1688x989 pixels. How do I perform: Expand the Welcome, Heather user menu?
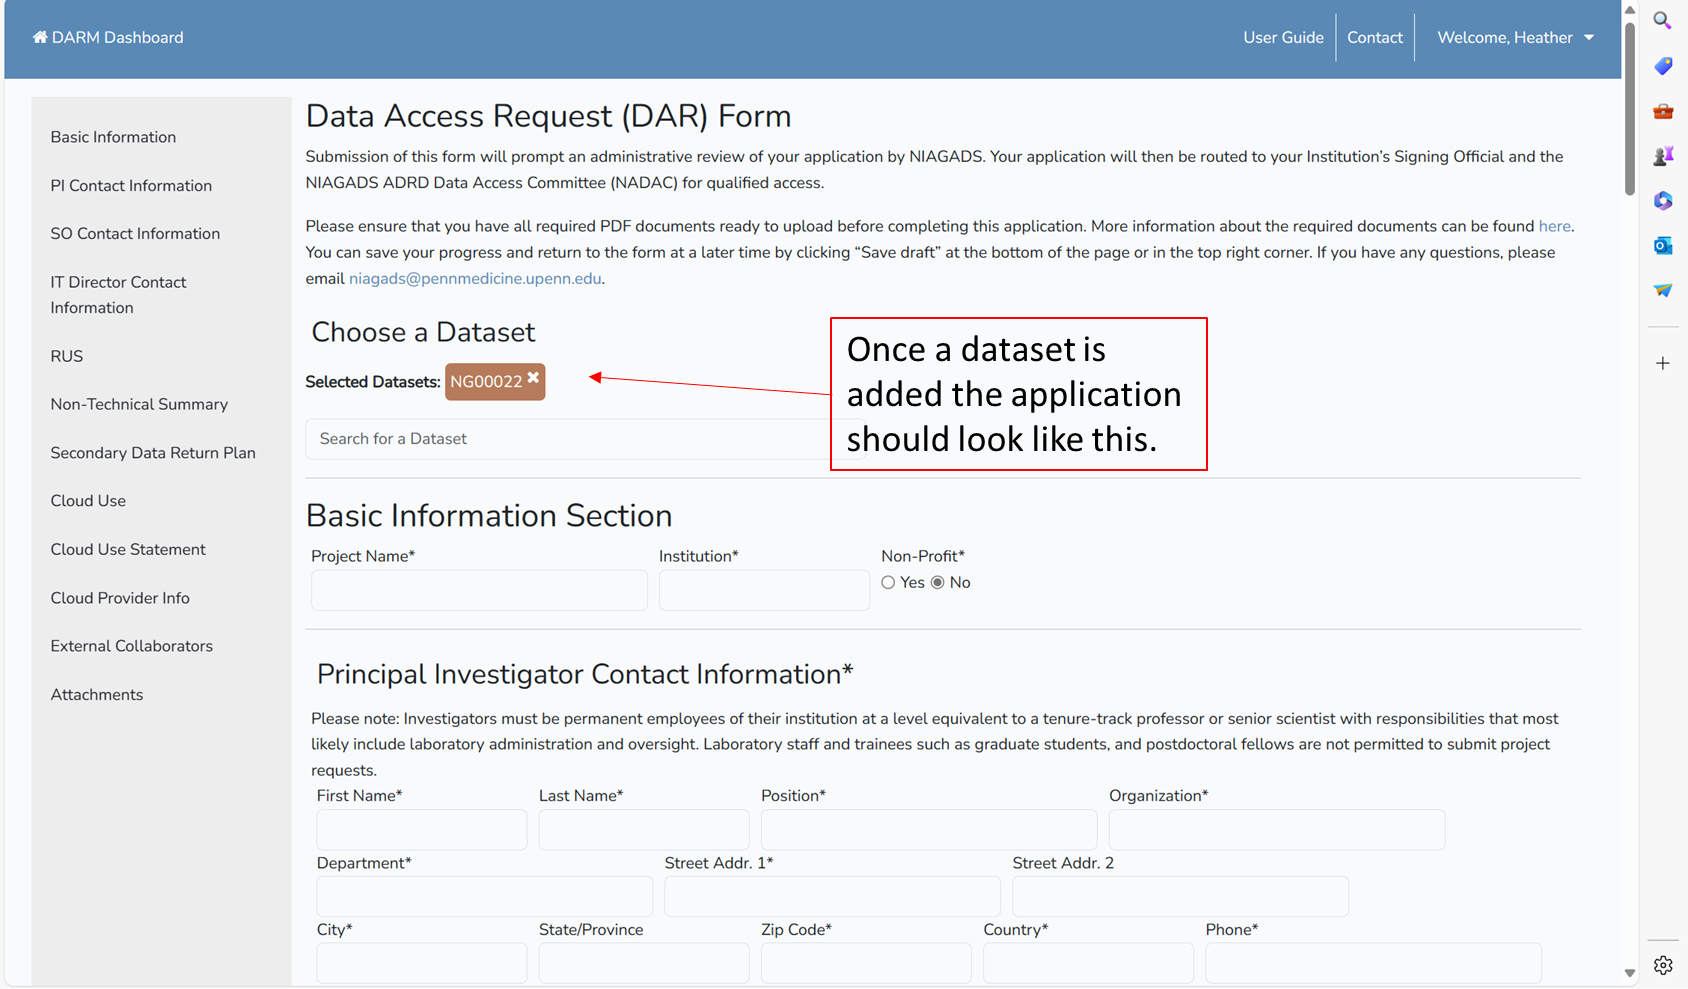point(1515,38)
